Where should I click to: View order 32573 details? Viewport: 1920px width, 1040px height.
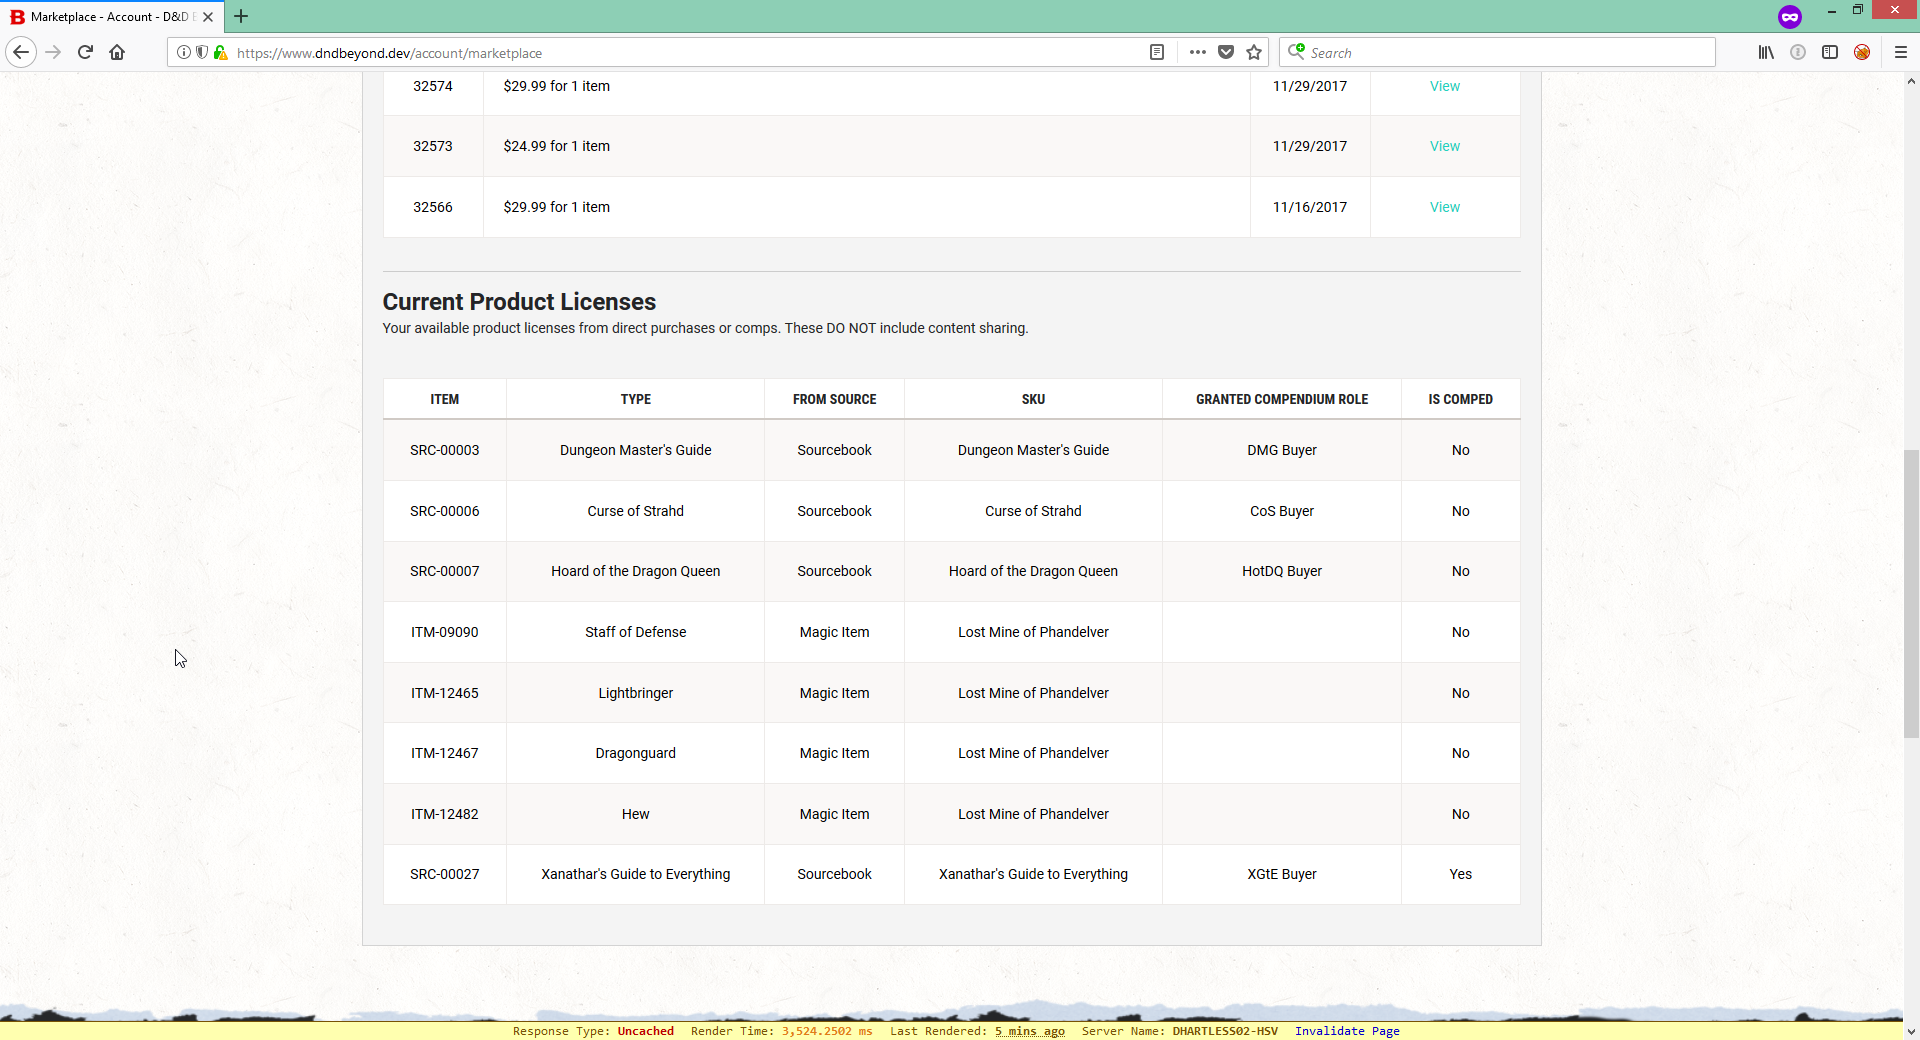(x=1444, y=146)
